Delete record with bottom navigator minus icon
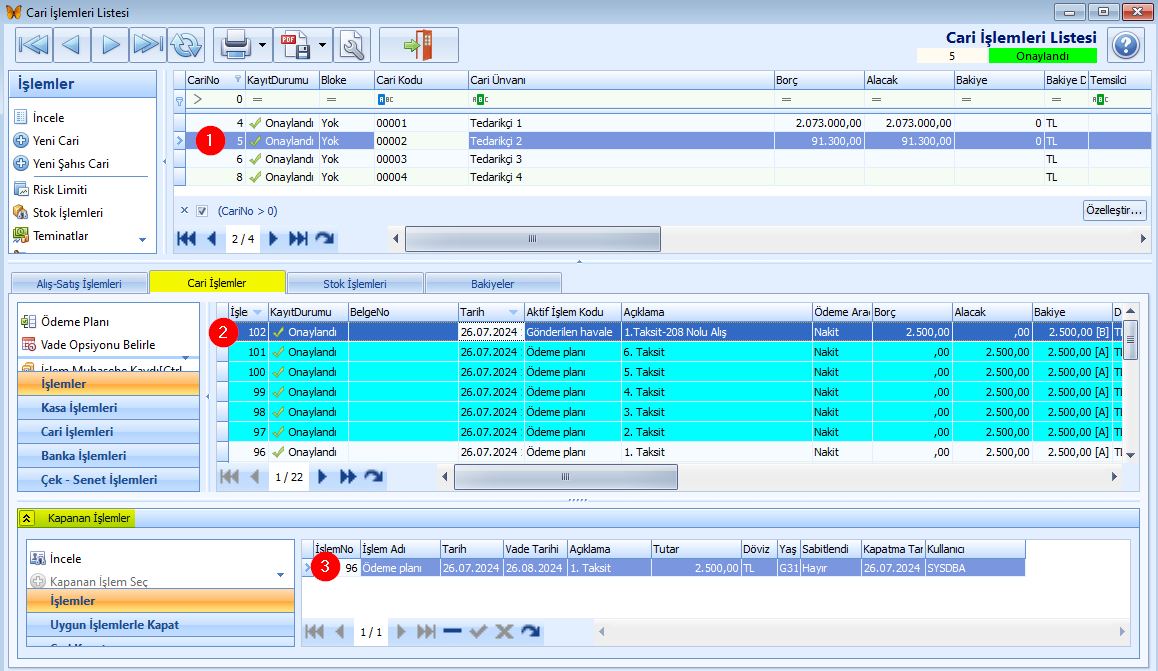The image size is (1158, 671). (x=453, y=631)
